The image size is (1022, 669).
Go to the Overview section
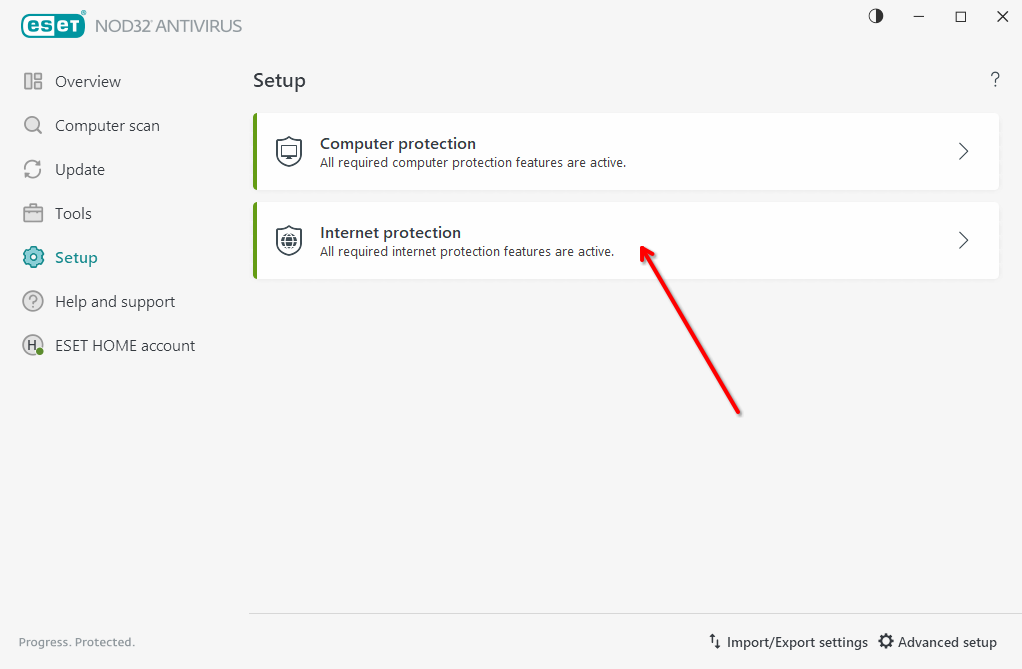[x=88, y=82]
